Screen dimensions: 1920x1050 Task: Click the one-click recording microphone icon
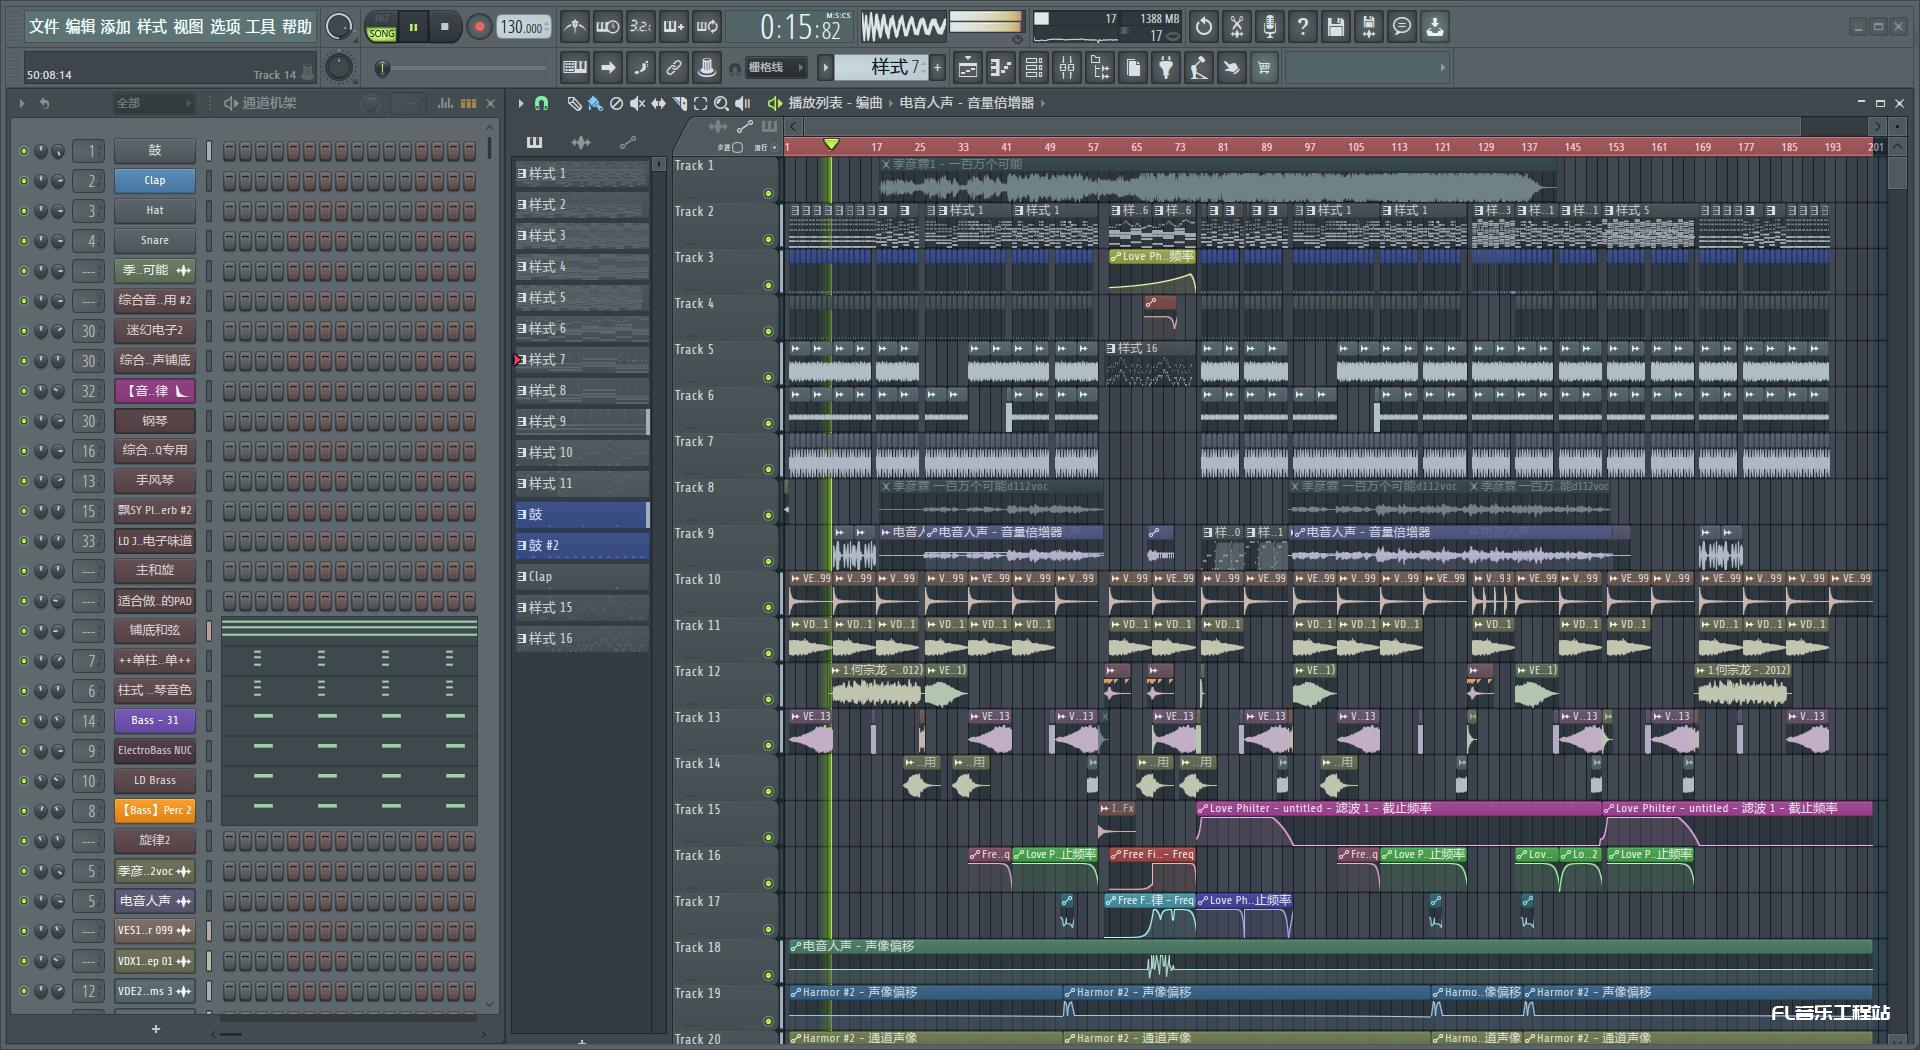click(x=1270, y=27)
